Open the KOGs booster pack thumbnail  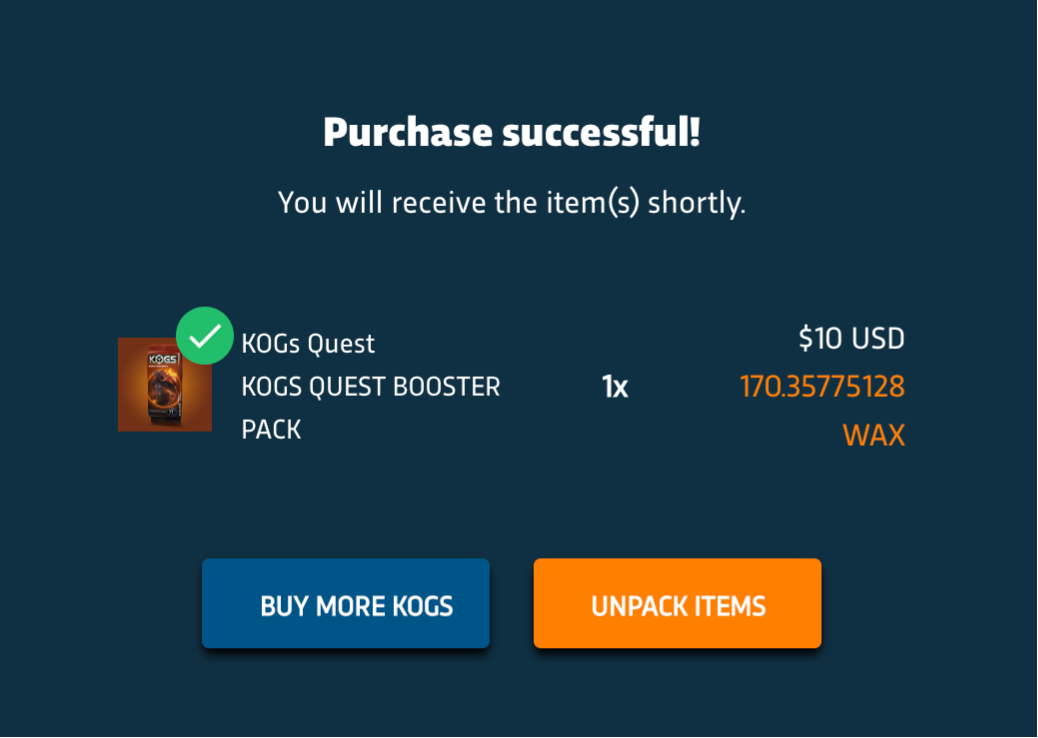coord(164,386)
